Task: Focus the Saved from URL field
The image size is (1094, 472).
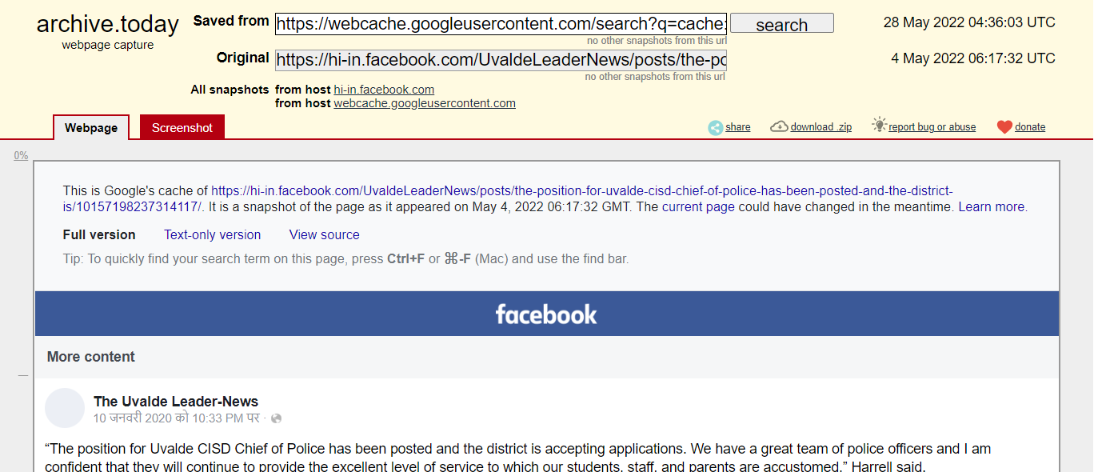Action: (x=501, y=24)
